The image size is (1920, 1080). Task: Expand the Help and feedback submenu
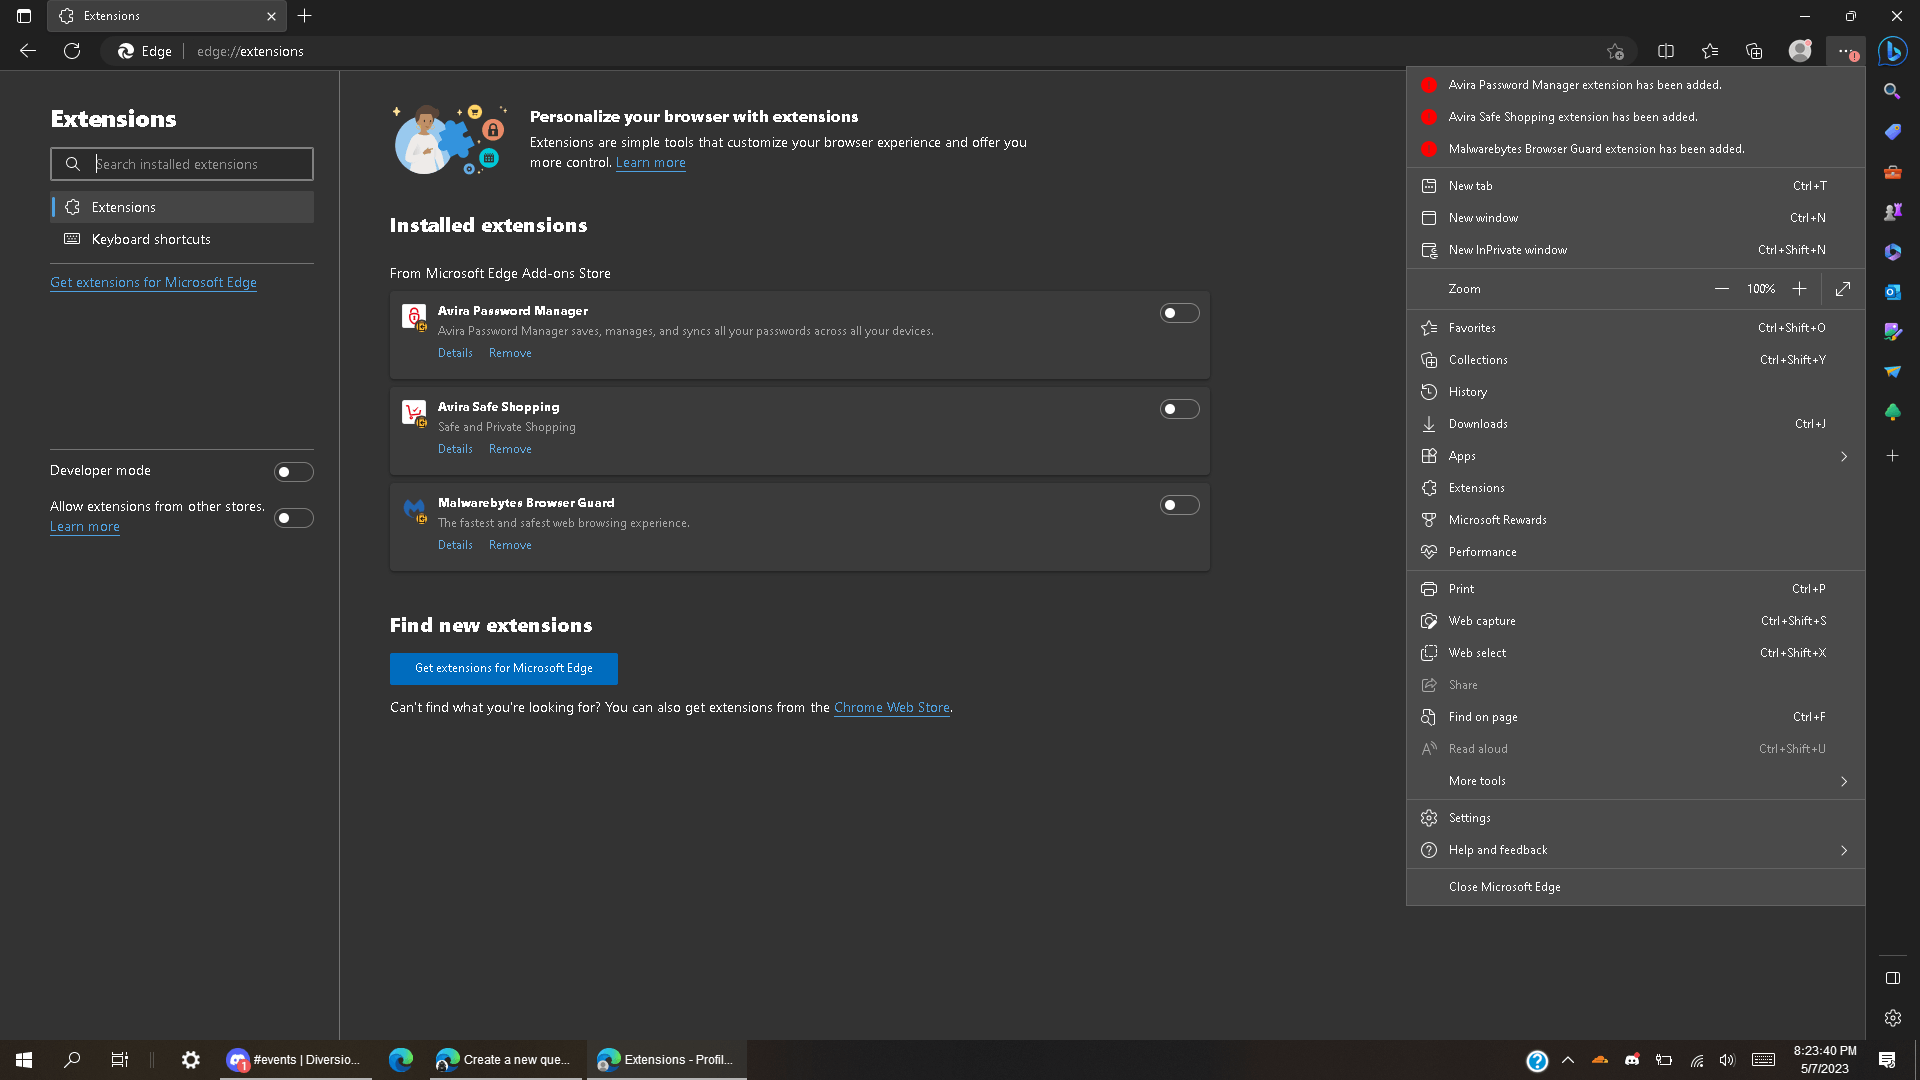(1843, 850)
